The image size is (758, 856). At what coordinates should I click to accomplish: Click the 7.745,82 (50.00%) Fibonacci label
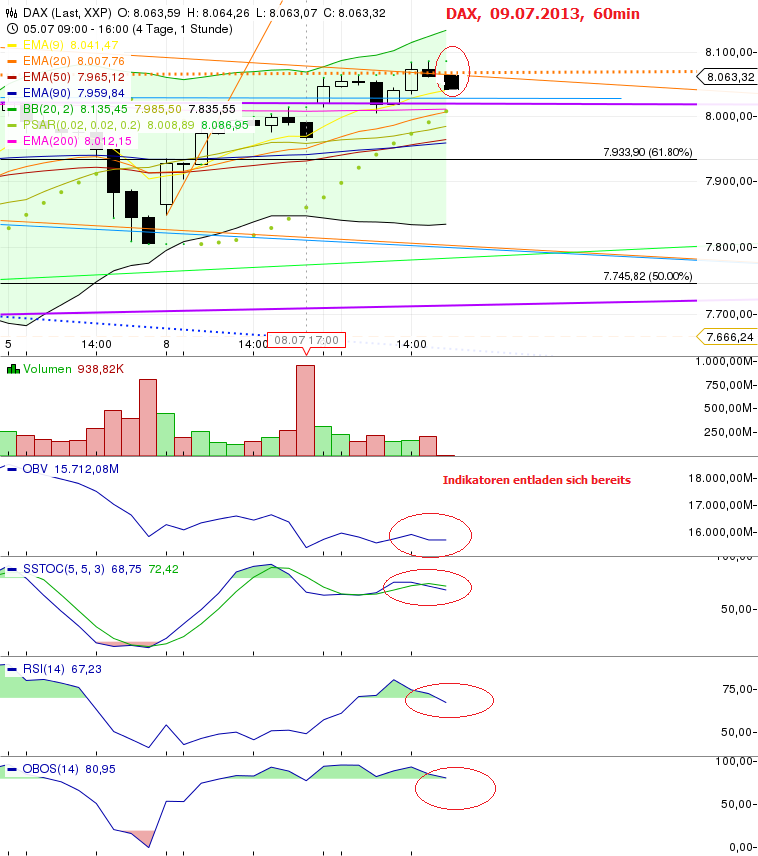coord(648,276)
